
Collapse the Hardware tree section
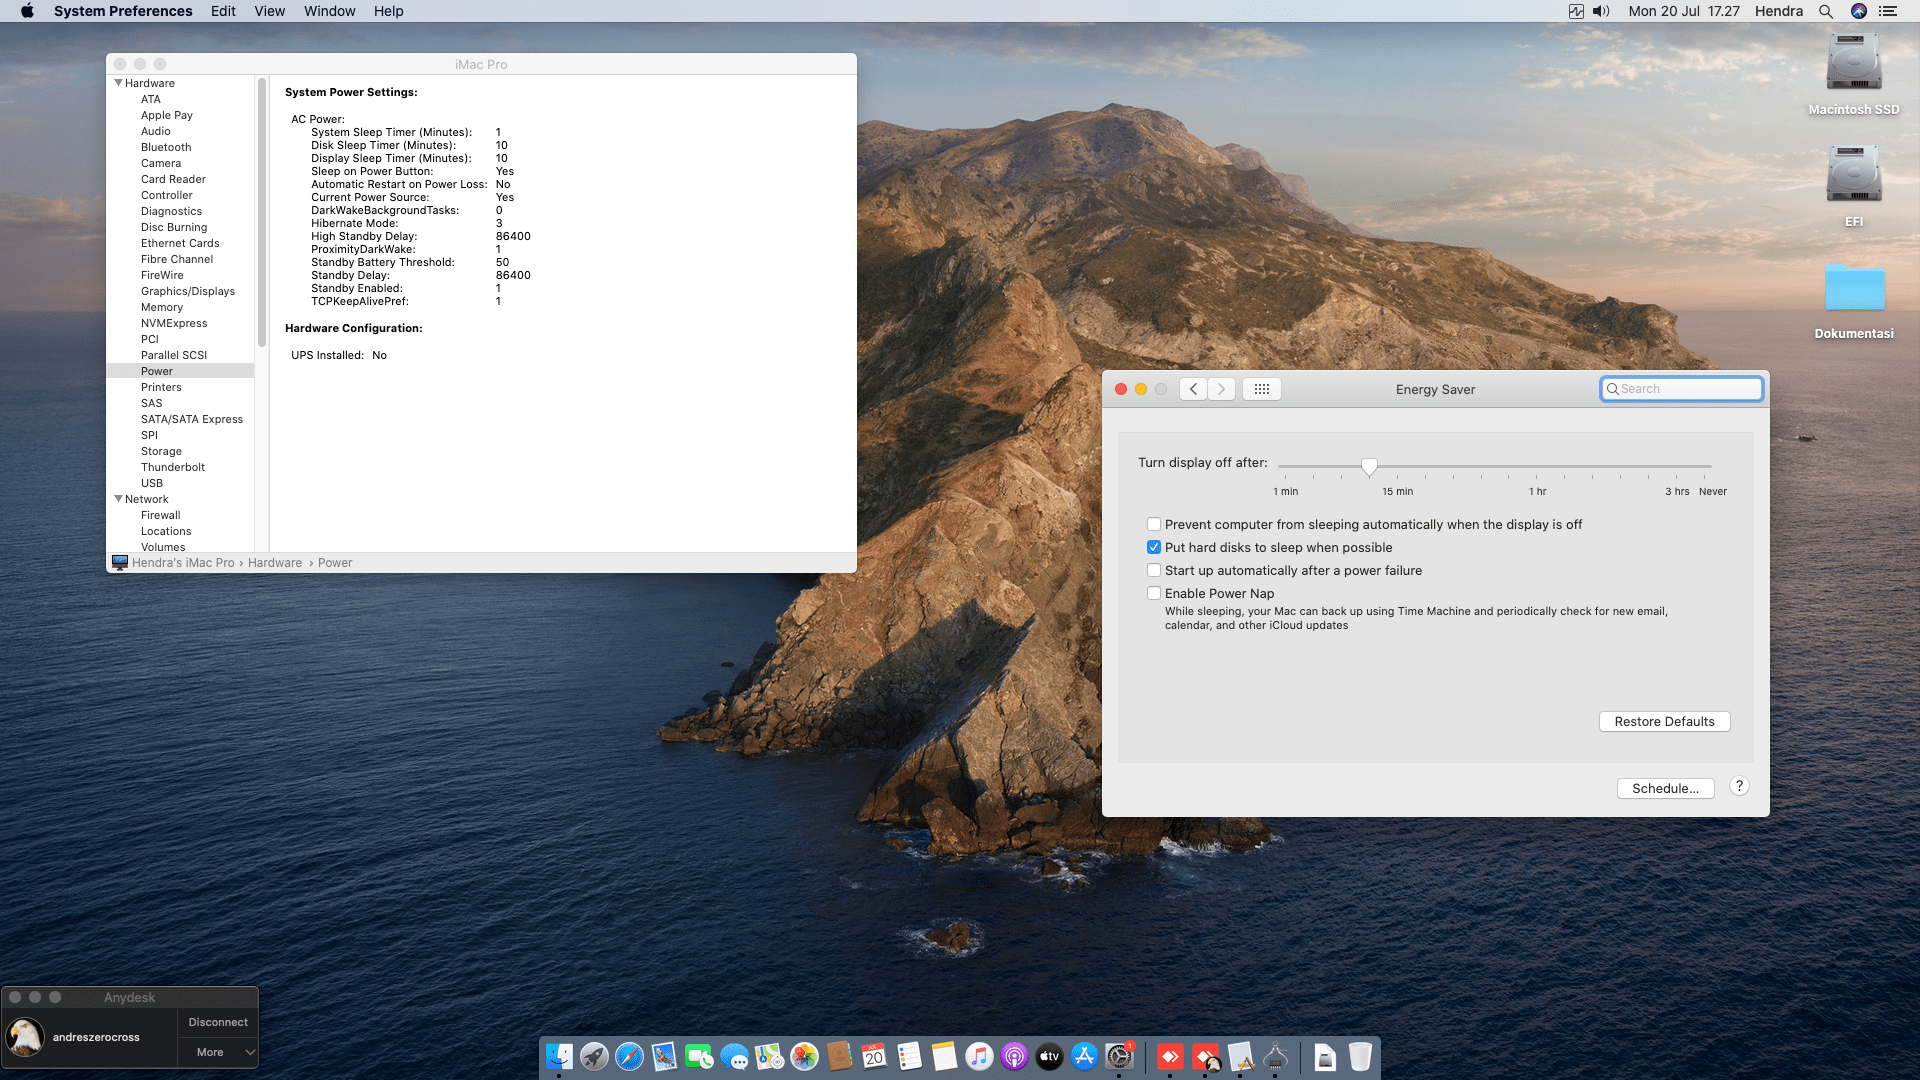tap(119, 83)
